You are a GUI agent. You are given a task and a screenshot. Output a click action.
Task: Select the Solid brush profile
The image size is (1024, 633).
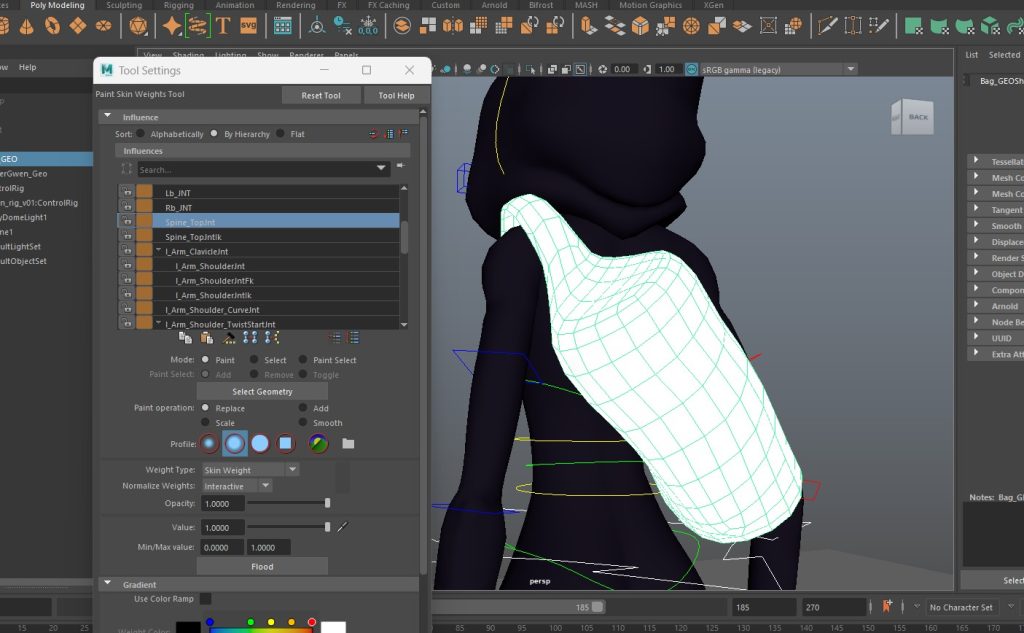pos(260,444)
